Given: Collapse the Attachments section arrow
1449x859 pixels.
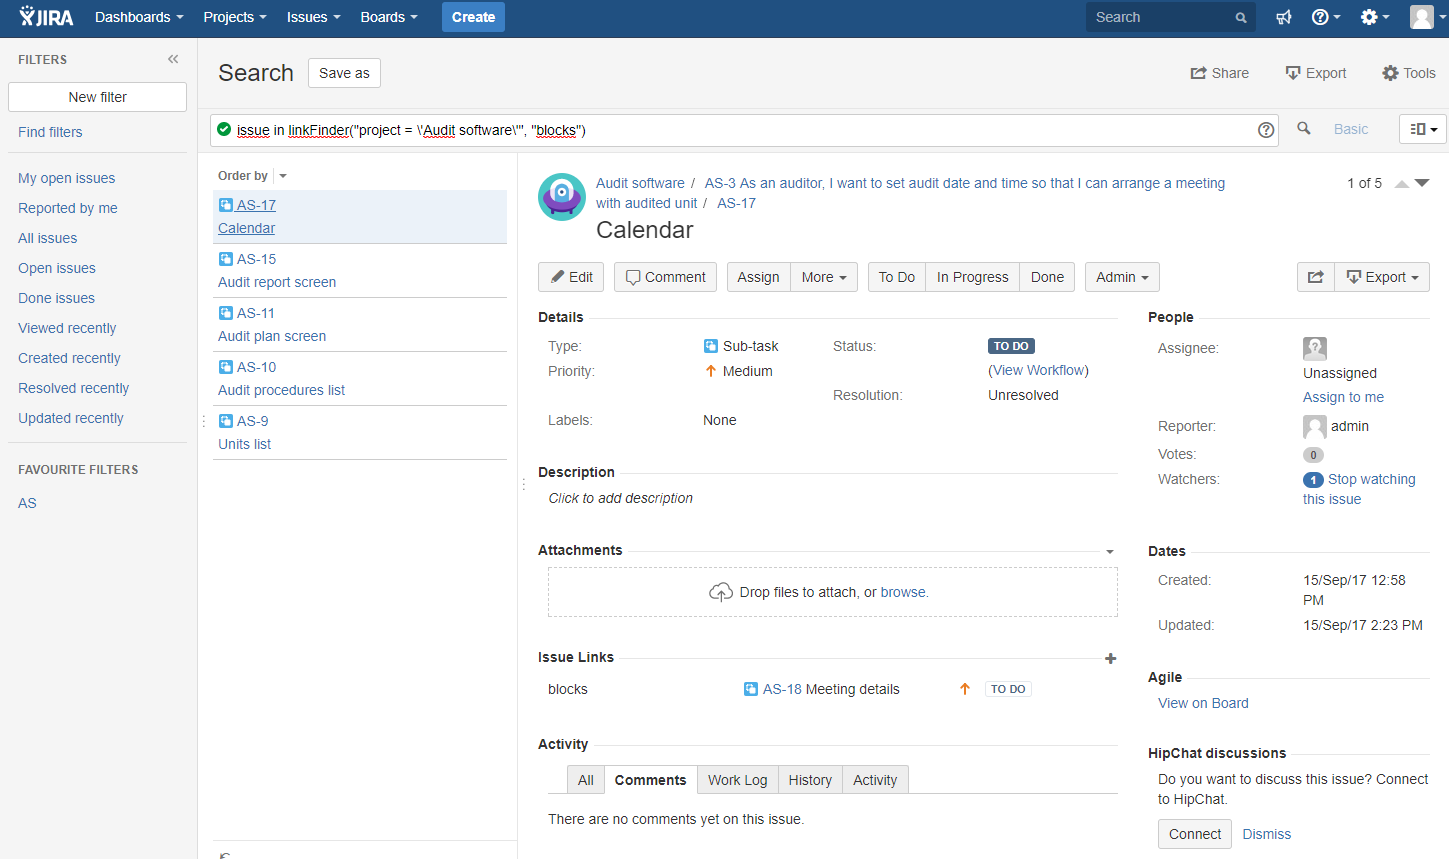Looking at the screenshot, I should pyautogui.click(x=1110, y=552).
